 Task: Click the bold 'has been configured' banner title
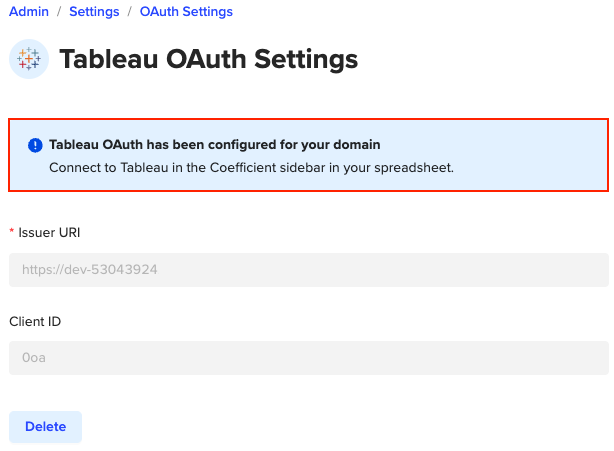click(214, 145)
